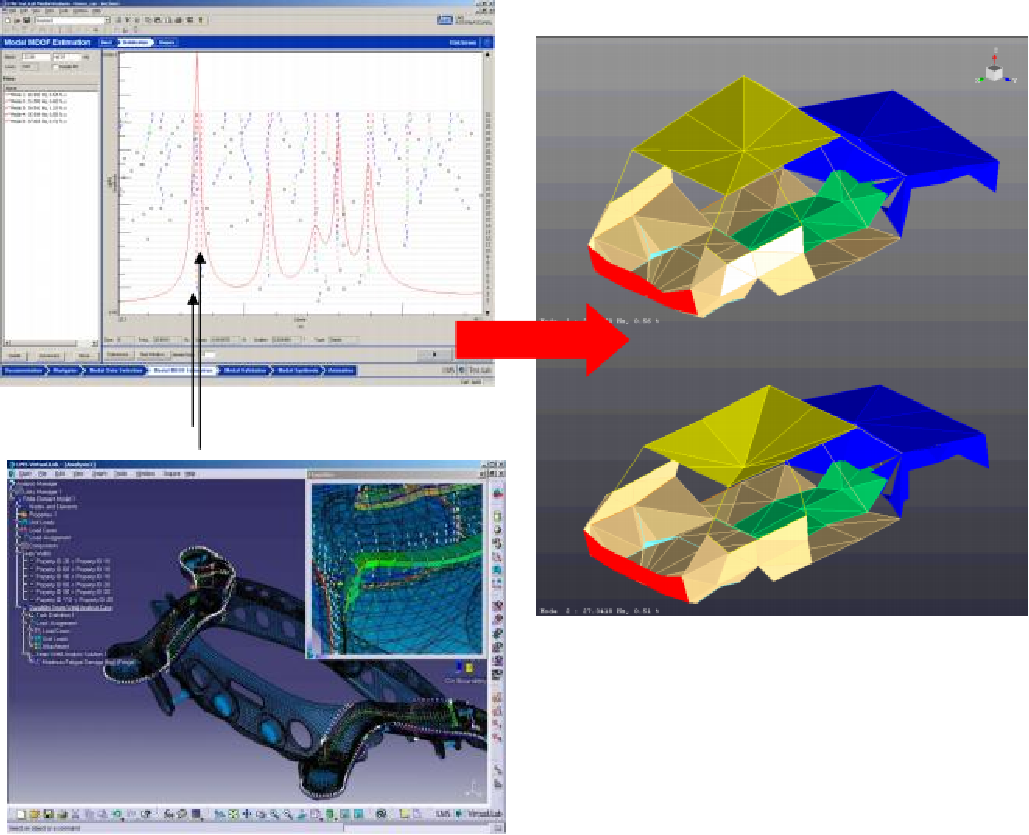Image resolution: width=1029 pixels, height=835 pixels.
Task: Click the New document icon in Virtual.Lab bottom toolbar
Action: click(19, 814)
